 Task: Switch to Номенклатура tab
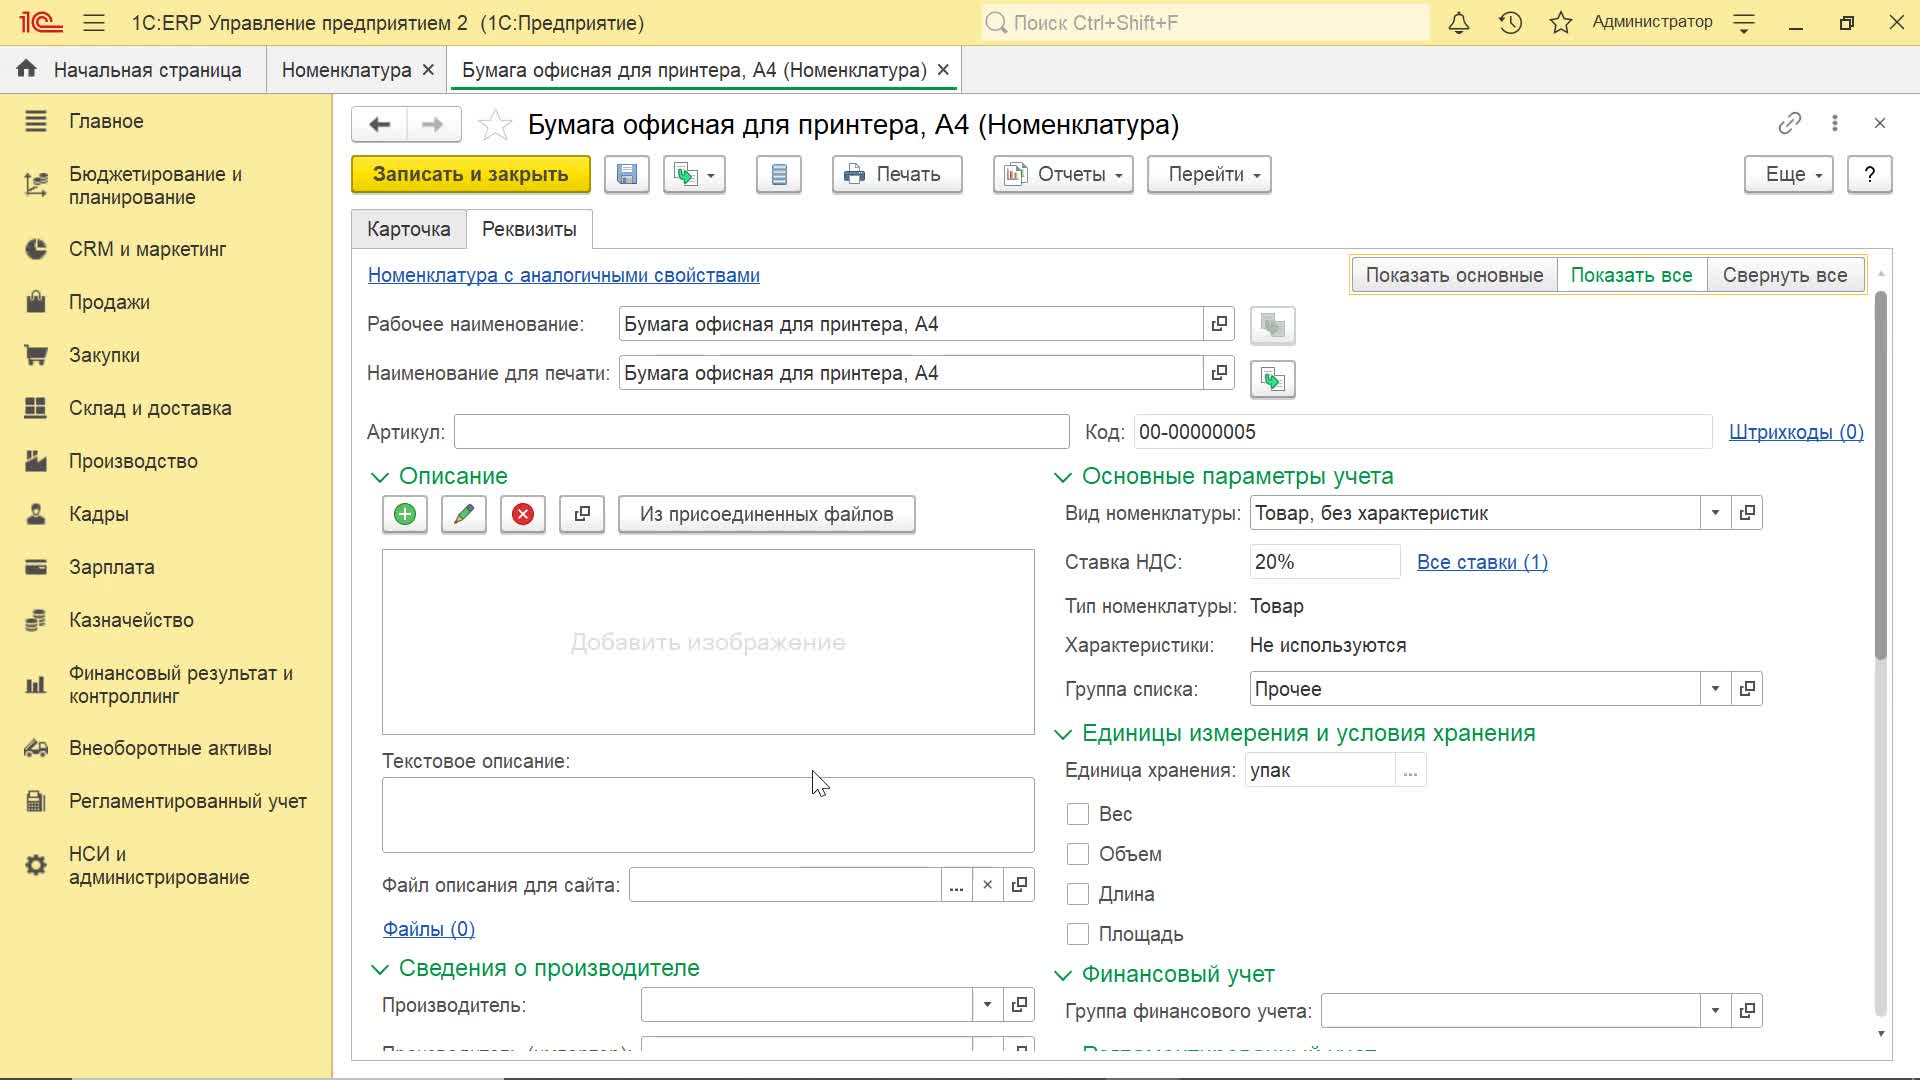346,70
